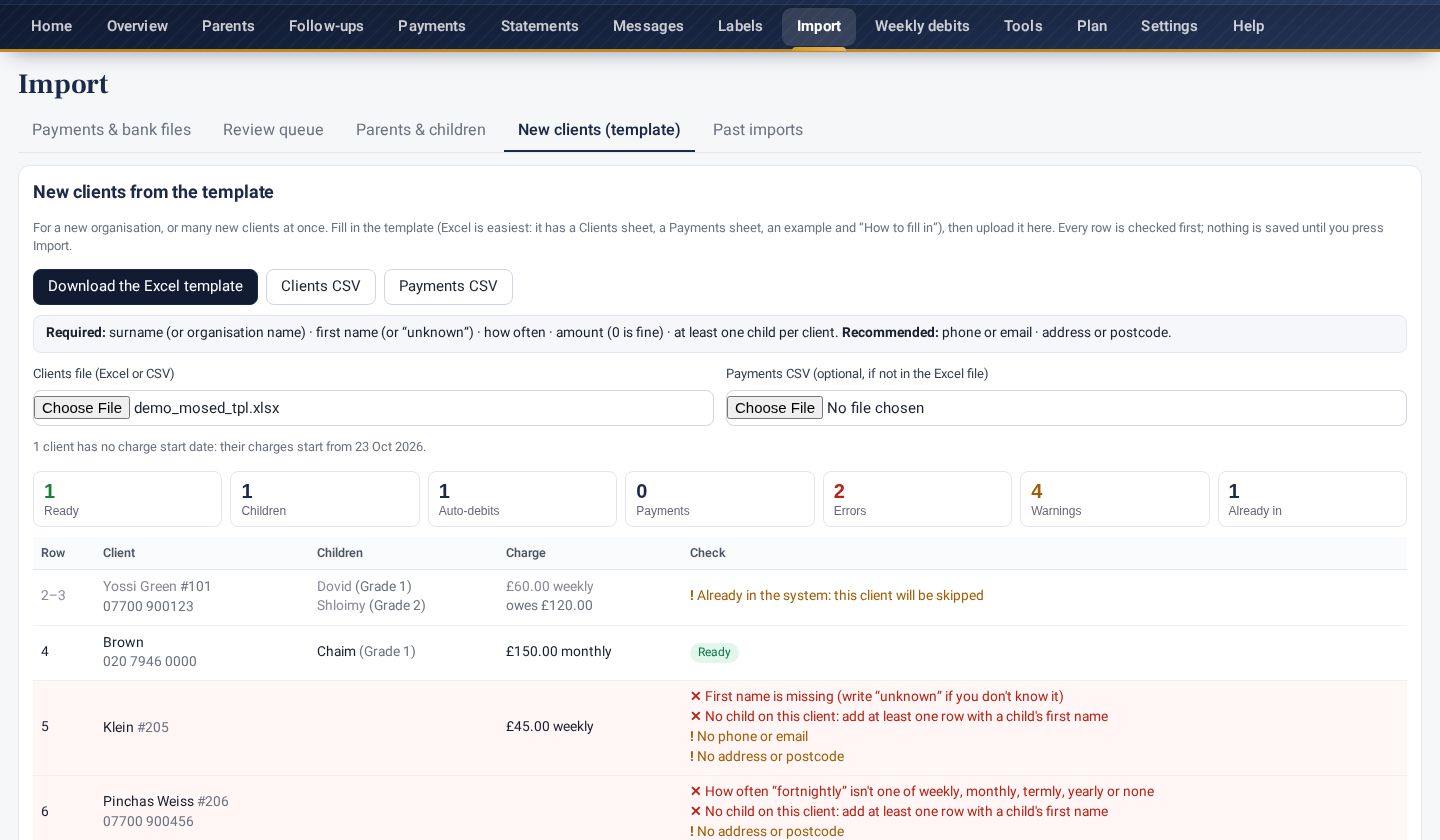This screenshot has width=1440, height=840.
Task: Go to the Labels section
Action: (x=740, y=26)
